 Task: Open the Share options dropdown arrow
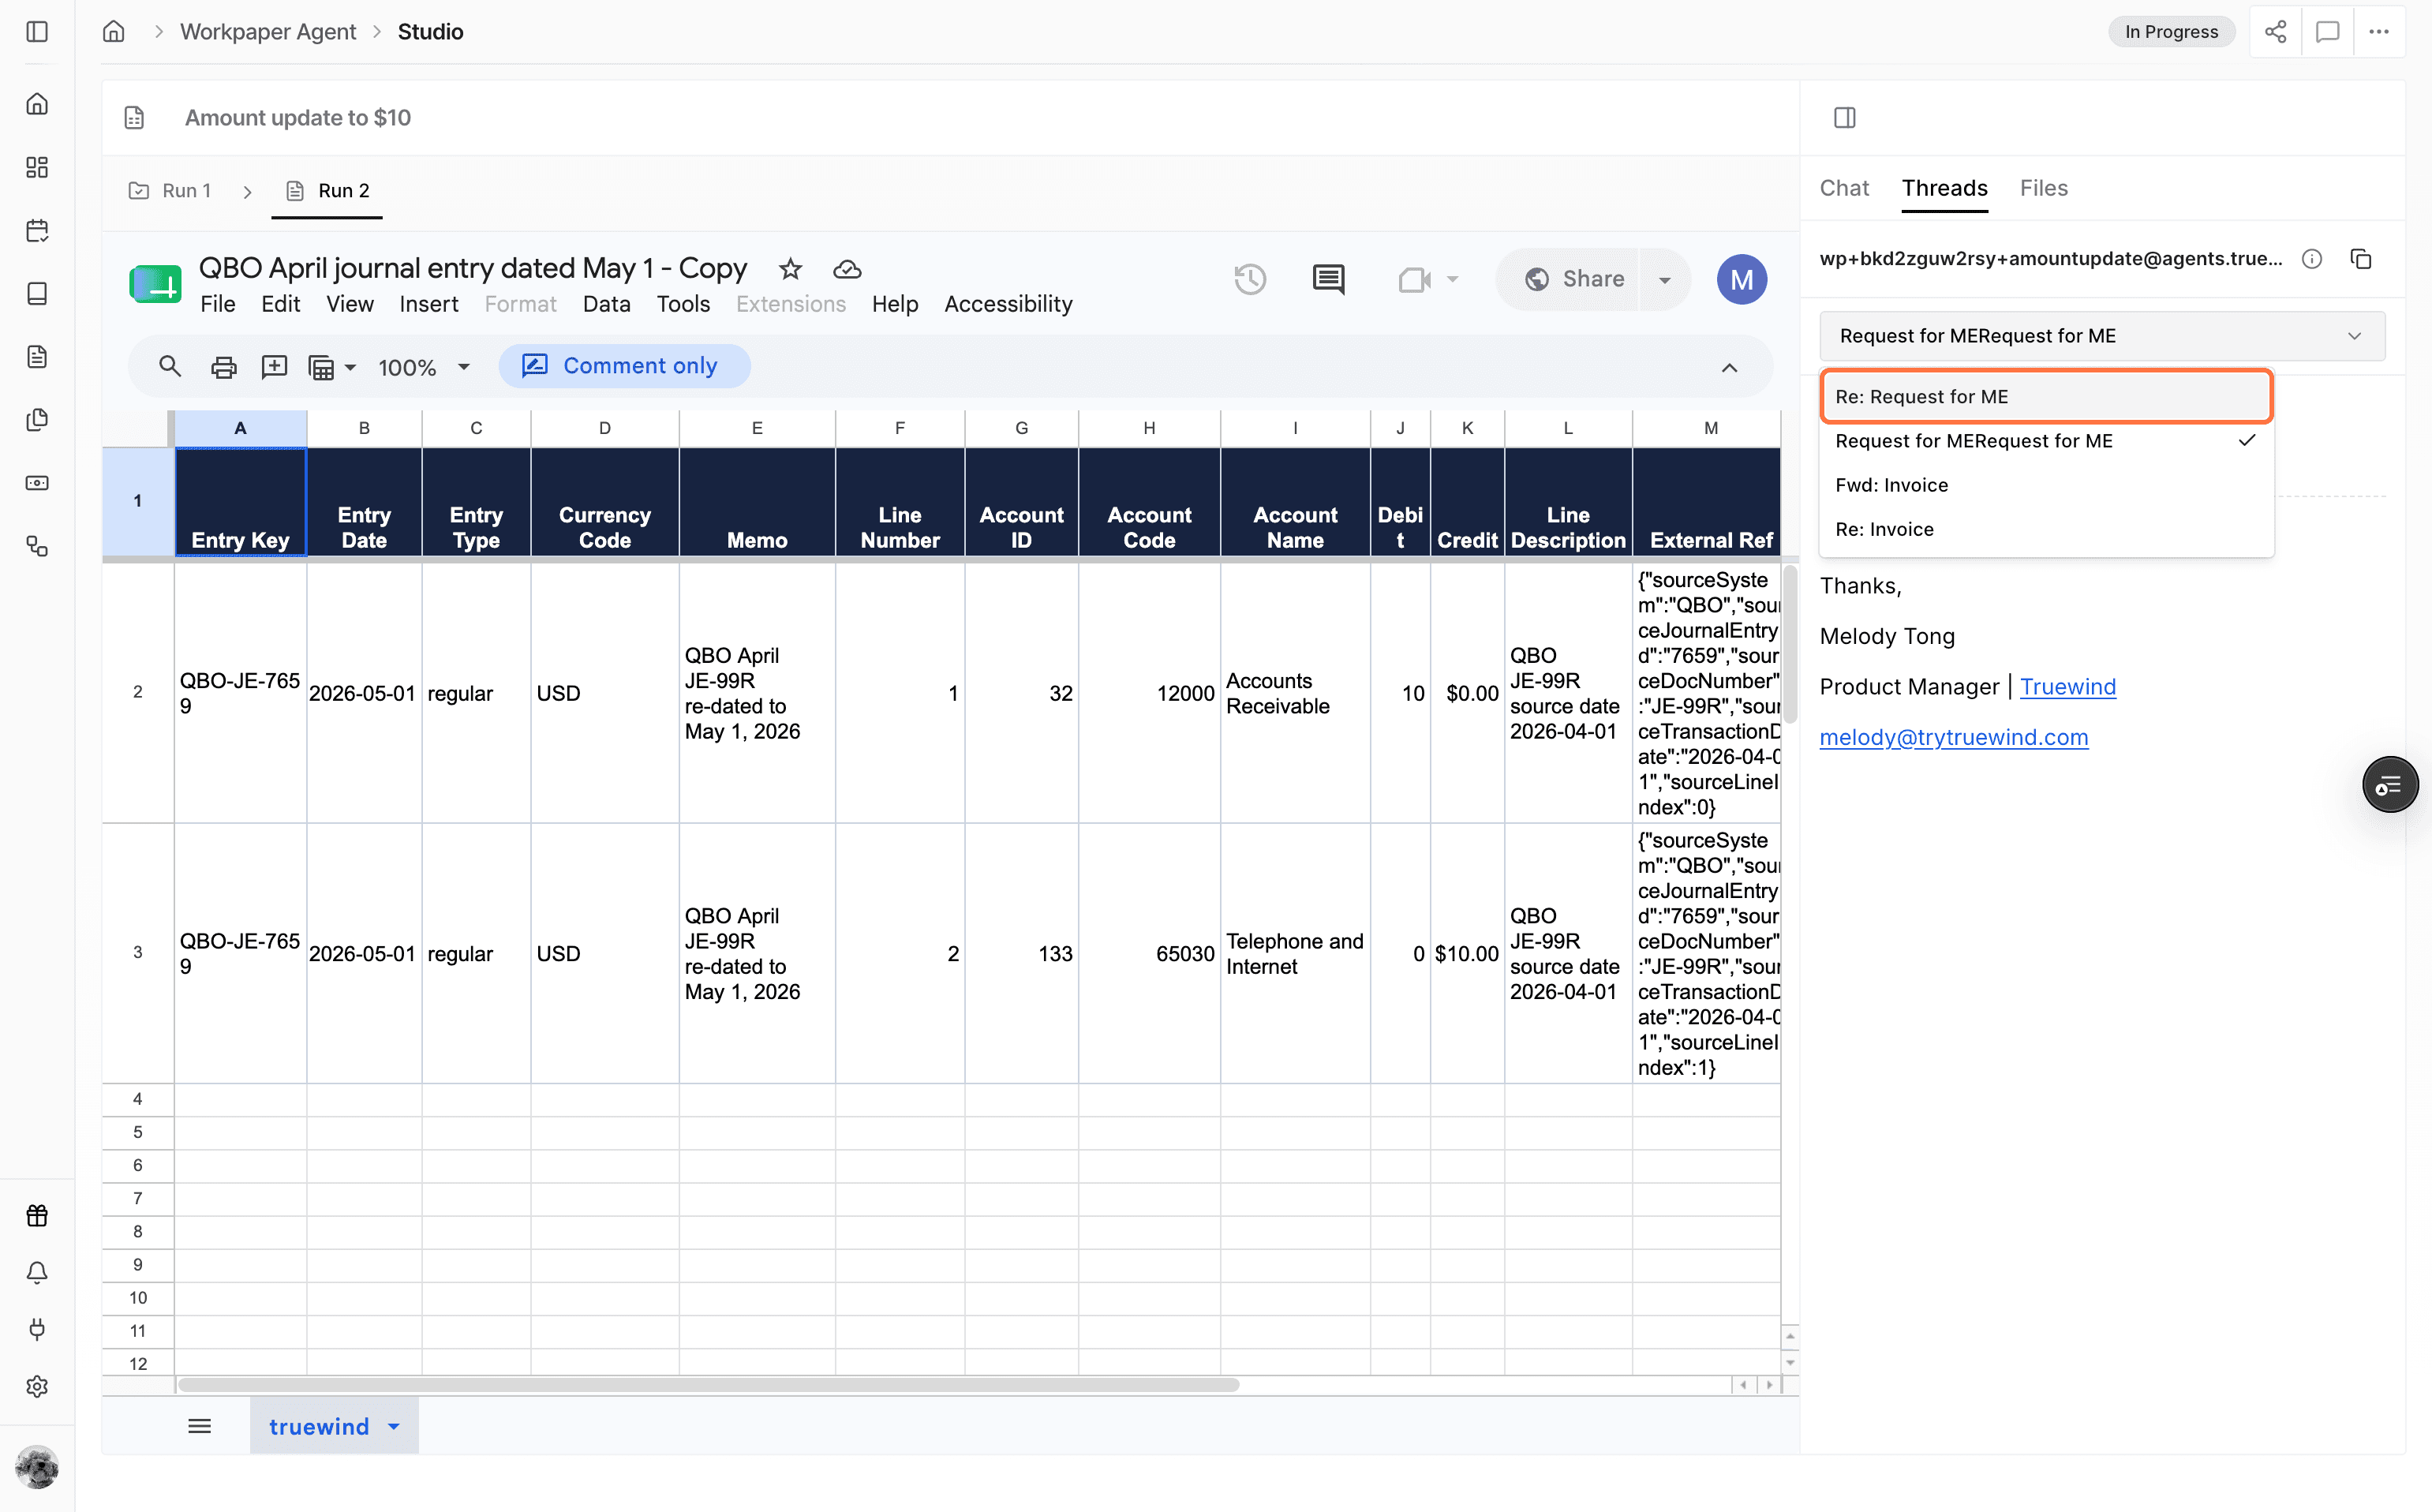1665,279
